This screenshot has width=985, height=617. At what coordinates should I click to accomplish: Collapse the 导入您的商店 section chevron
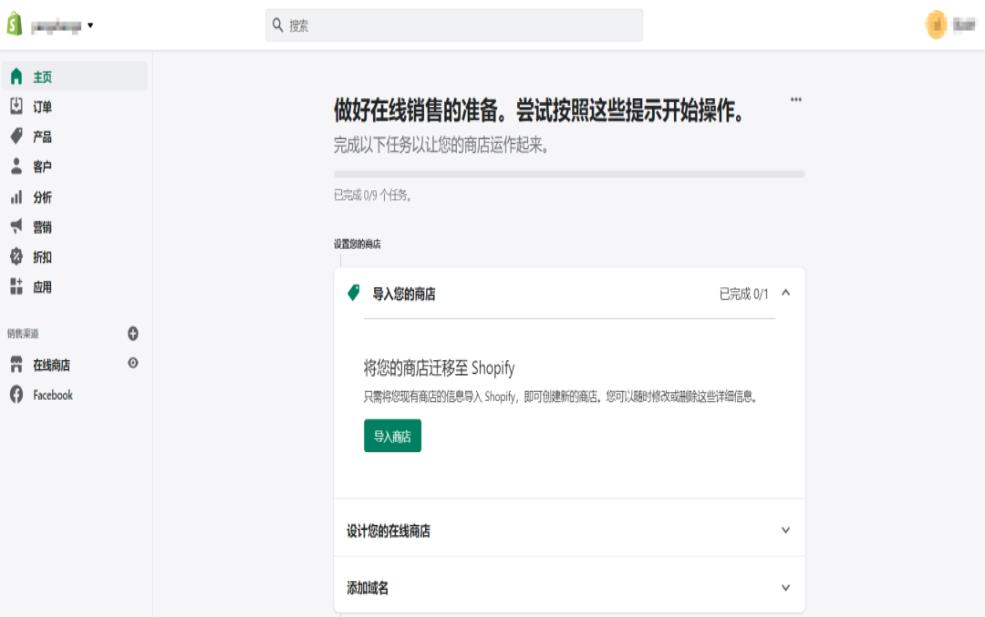click(x=785, y=293)
